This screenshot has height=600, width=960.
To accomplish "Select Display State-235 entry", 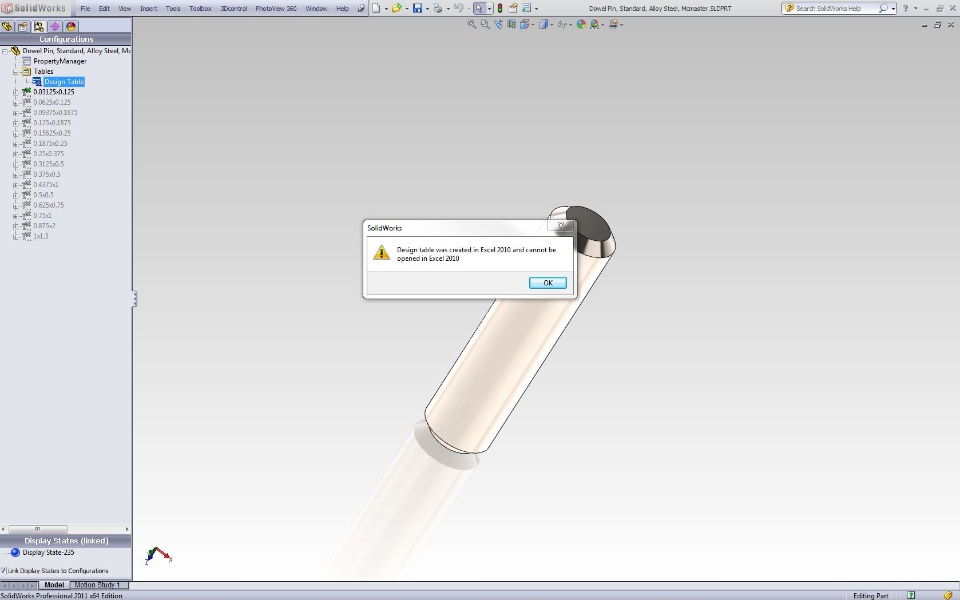I will coord(48,552).
